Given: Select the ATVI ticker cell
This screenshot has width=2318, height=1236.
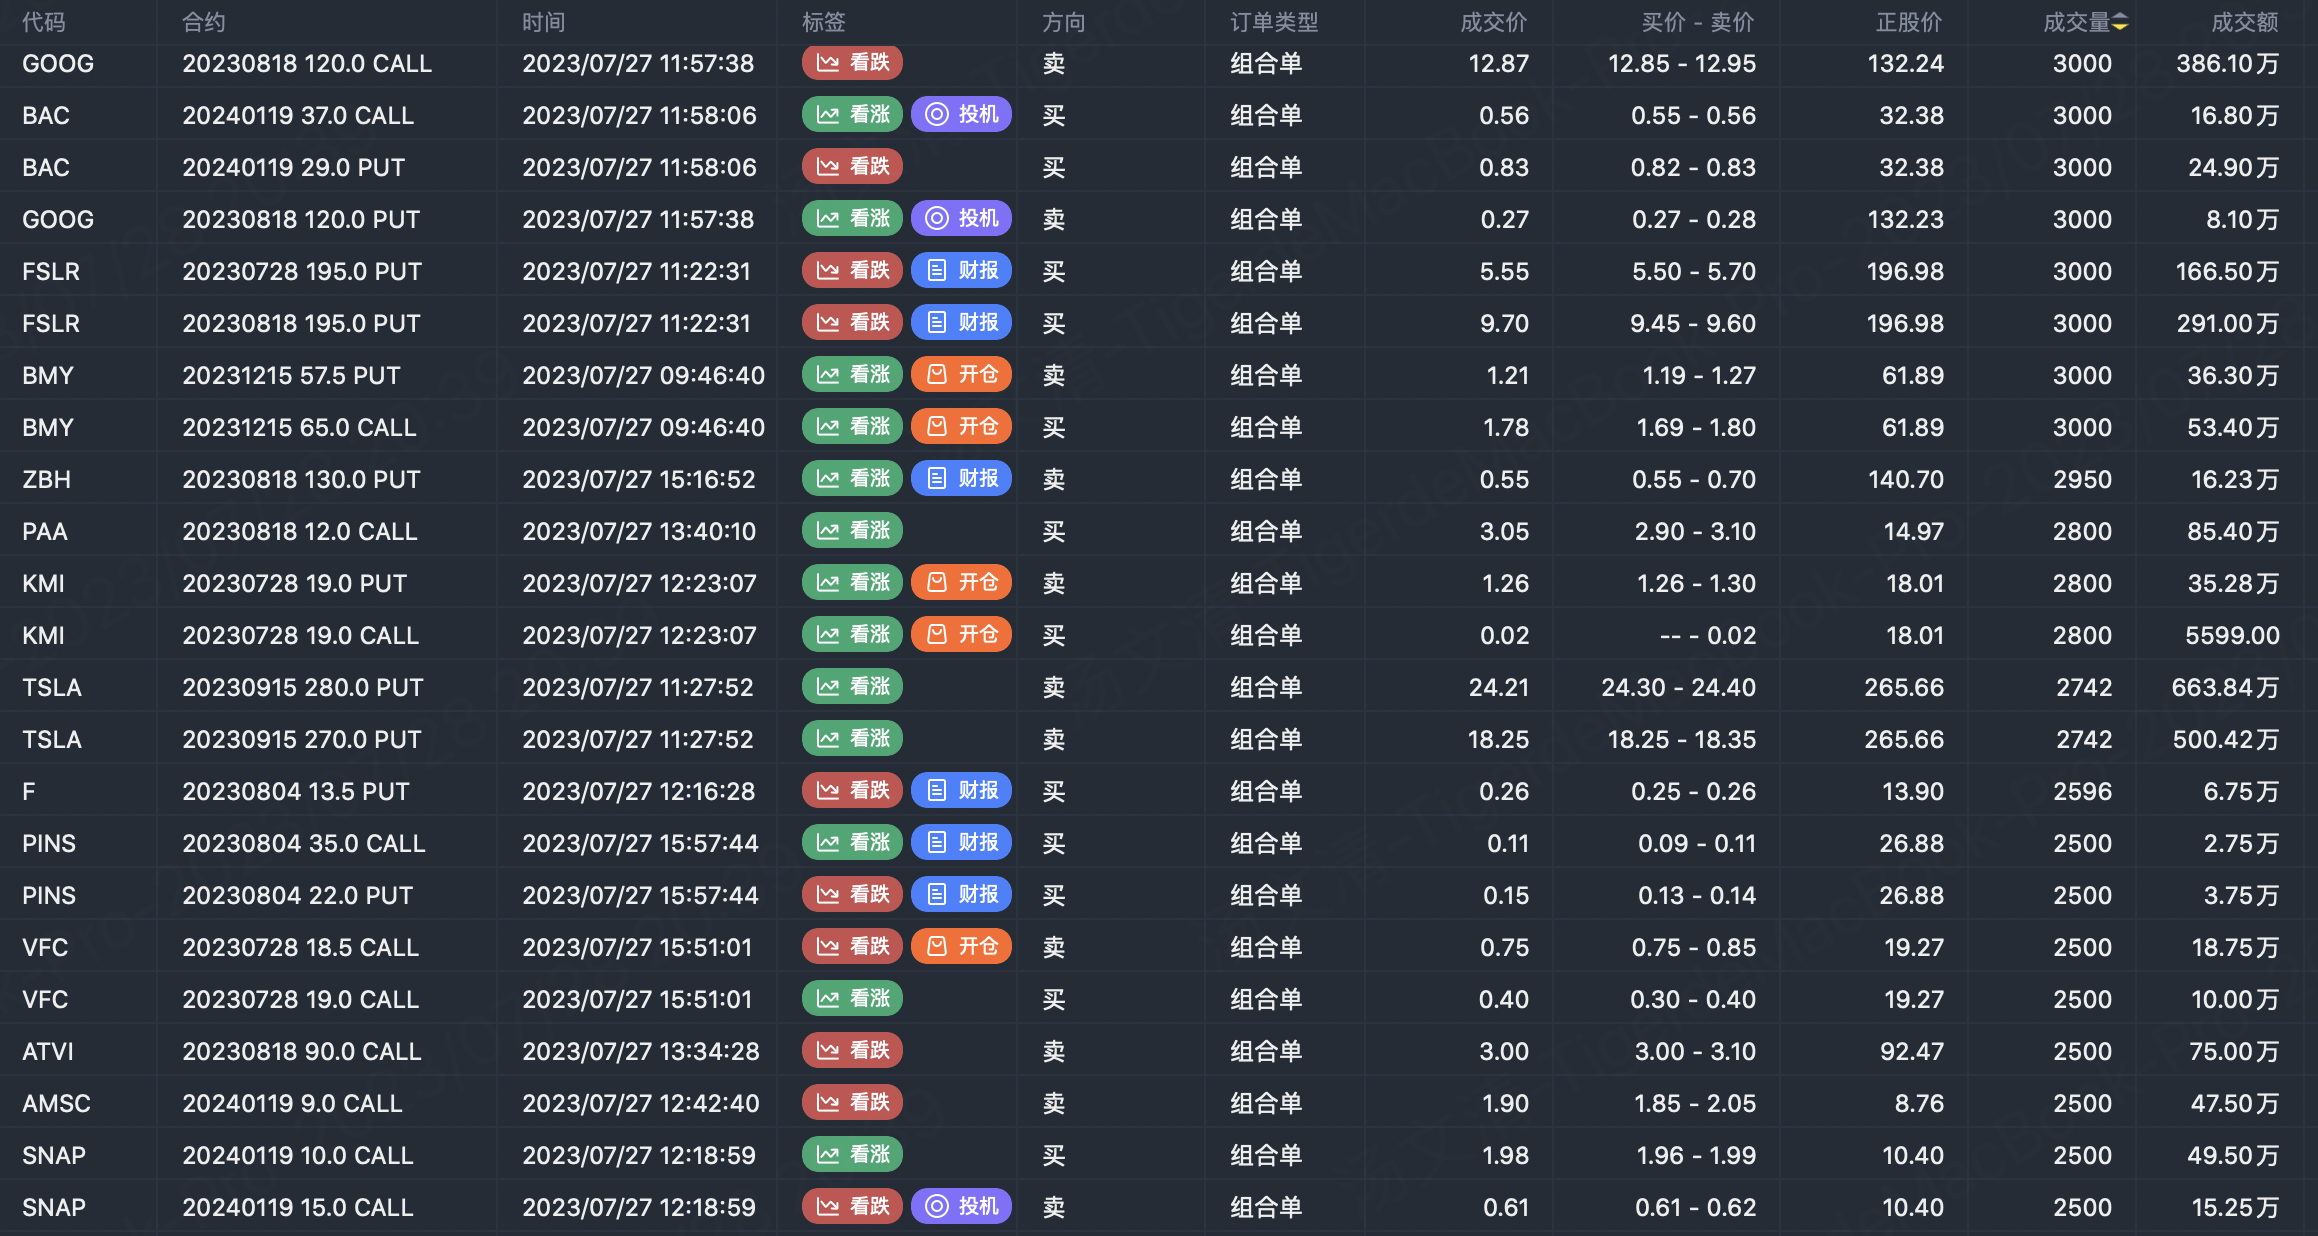Looking at the screenshot, I should [x=48, y=1051].
